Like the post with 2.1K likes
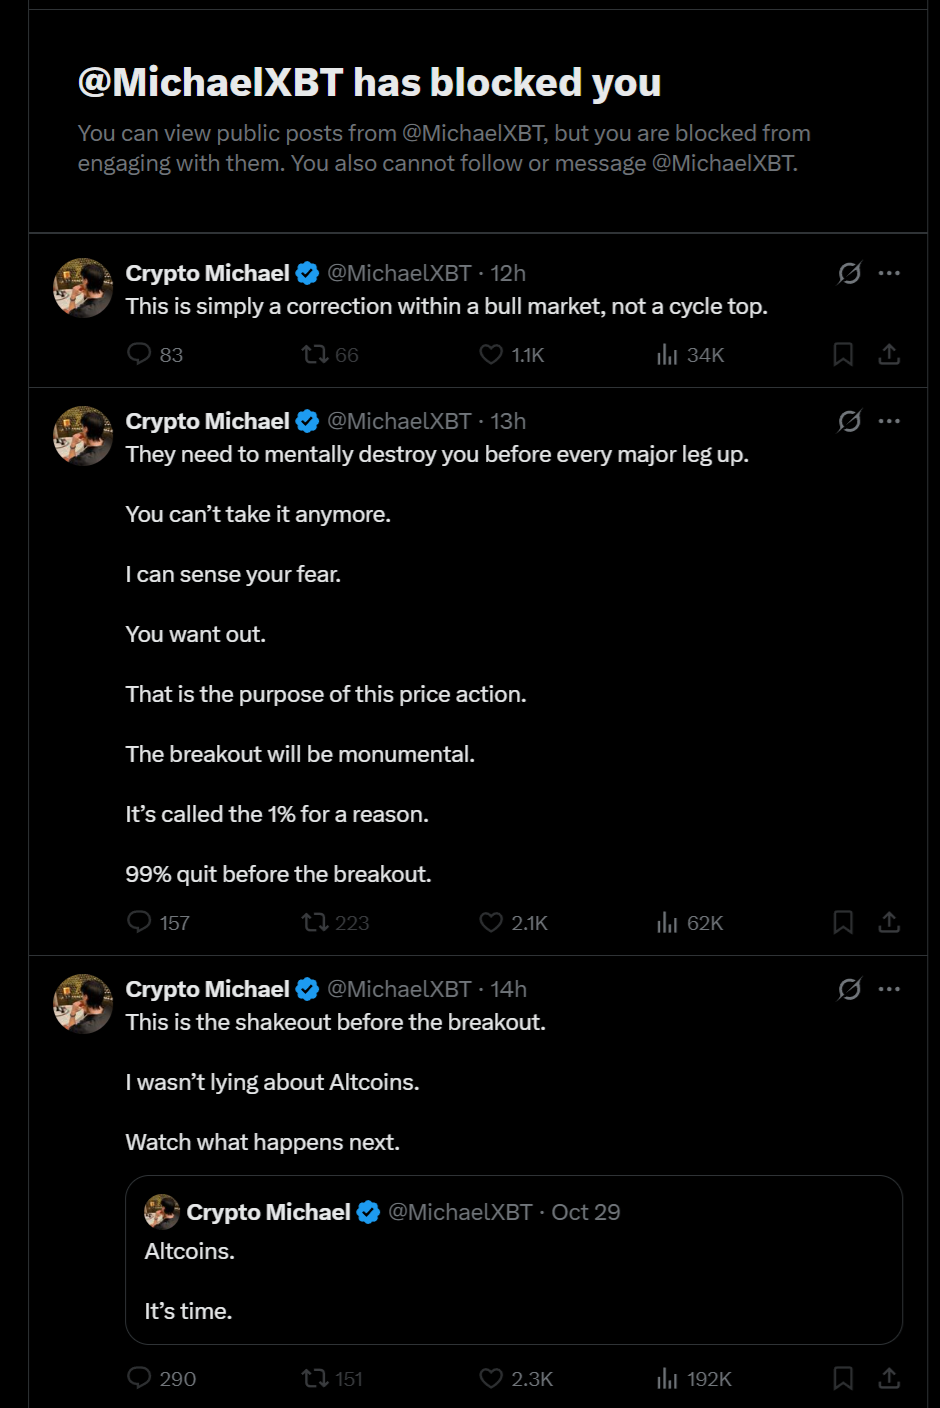The height and width of the screenshot is (1408, 940). (x=491, y=922)
